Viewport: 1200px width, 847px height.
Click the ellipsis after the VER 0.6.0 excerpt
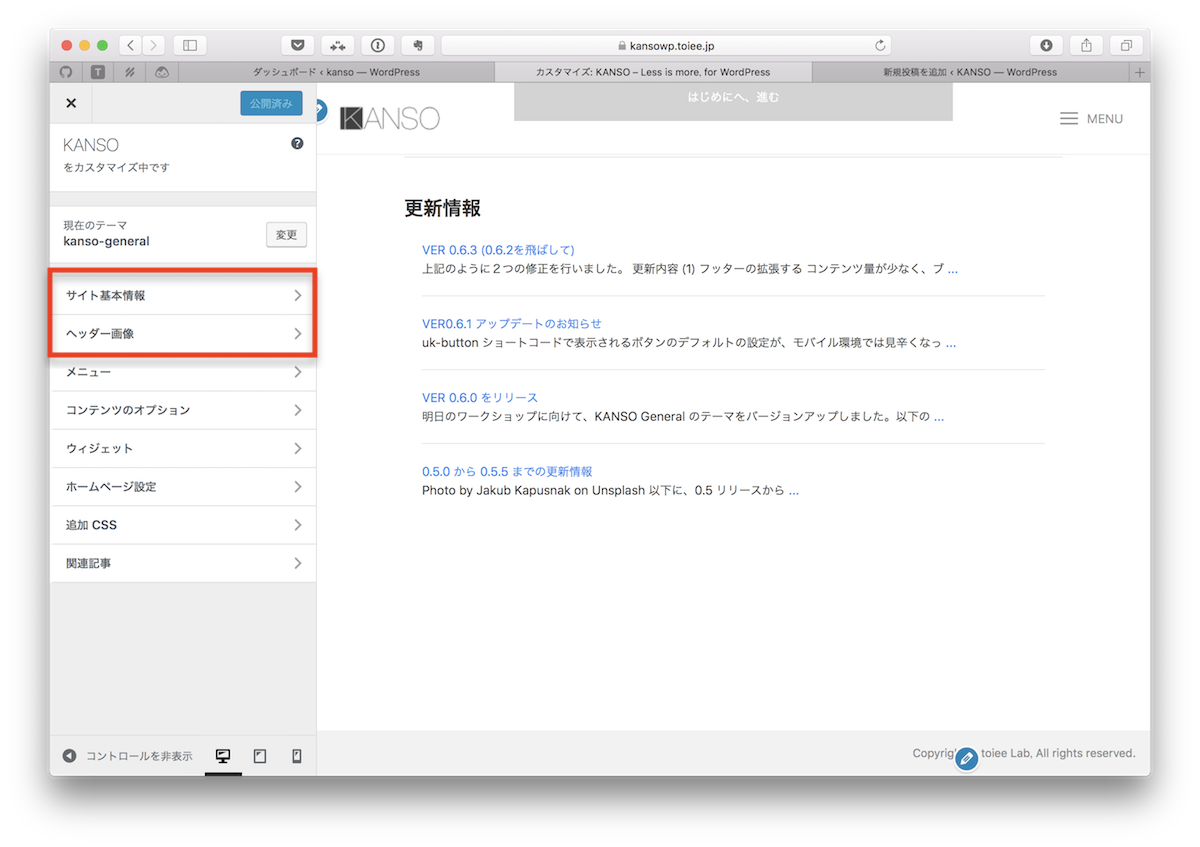(x=939, y=417)
